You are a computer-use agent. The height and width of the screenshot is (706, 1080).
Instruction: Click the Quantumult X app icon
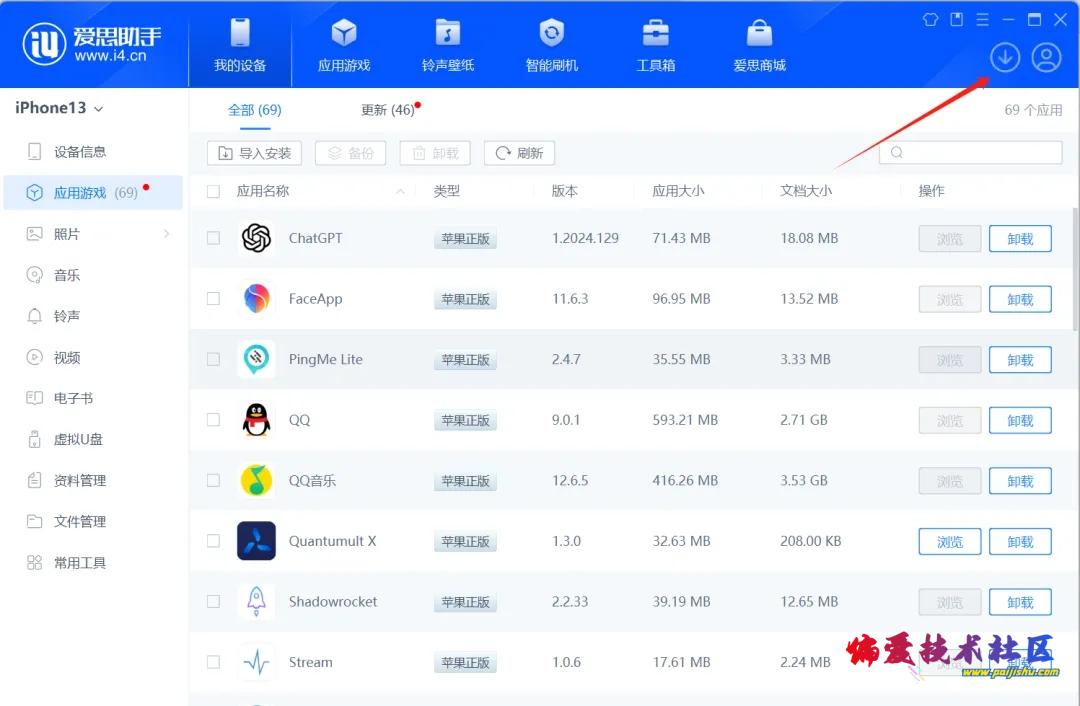[256, 541]
